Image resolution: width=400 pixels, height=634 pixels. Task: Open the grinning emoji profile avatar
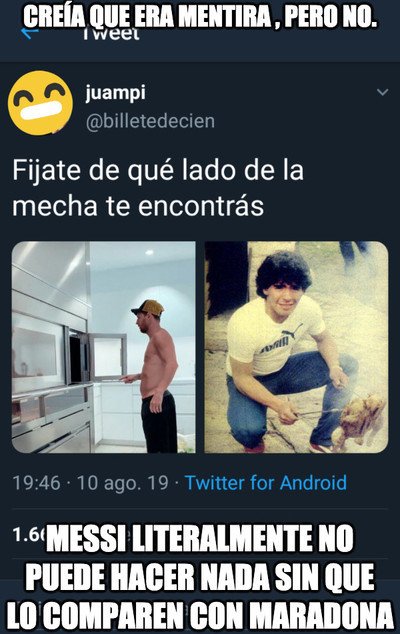click(x=40, y=103)
